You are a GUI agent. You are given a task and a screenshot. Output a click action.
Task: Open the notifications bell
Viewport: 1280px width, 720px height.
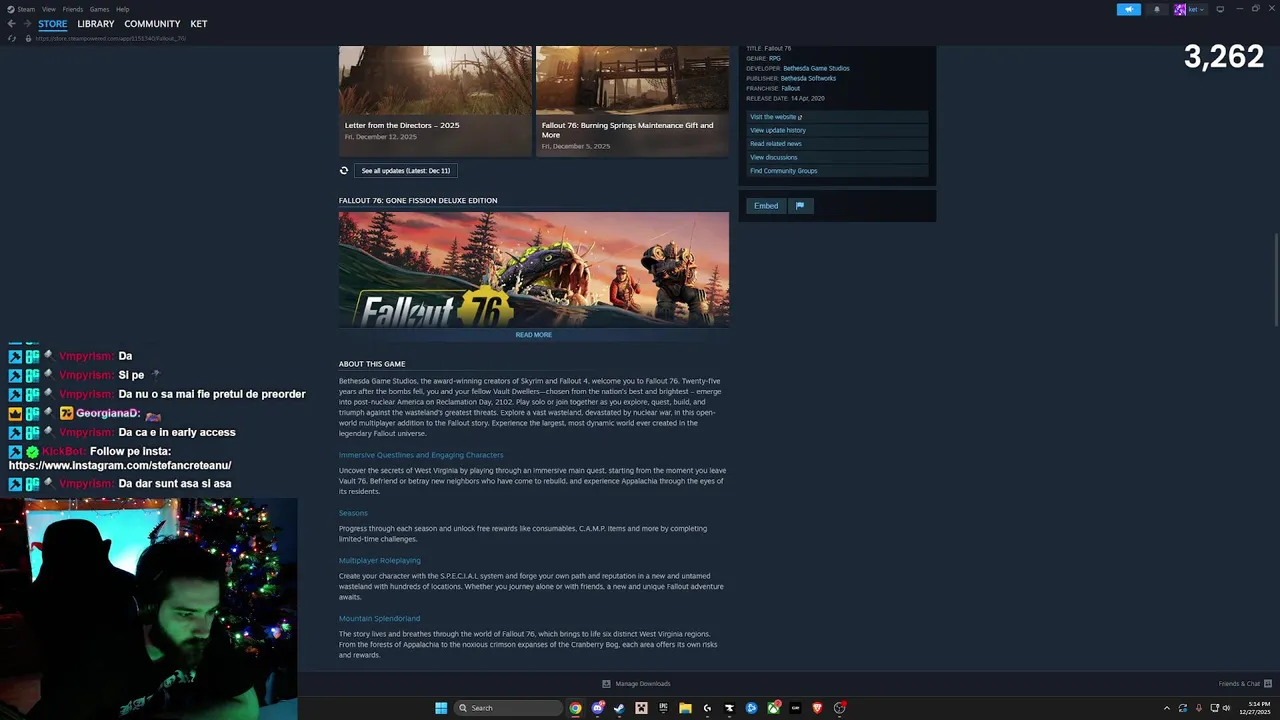[1157, 9]
